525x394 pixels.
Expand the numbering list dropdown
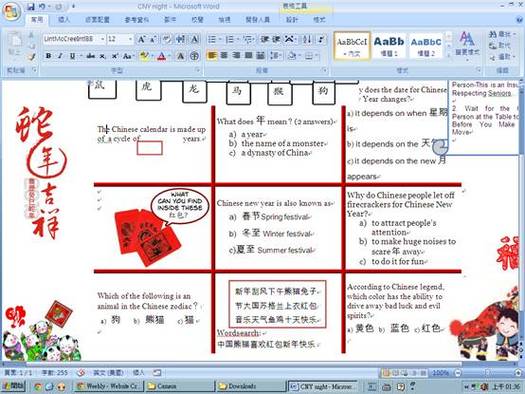(238, 40)
